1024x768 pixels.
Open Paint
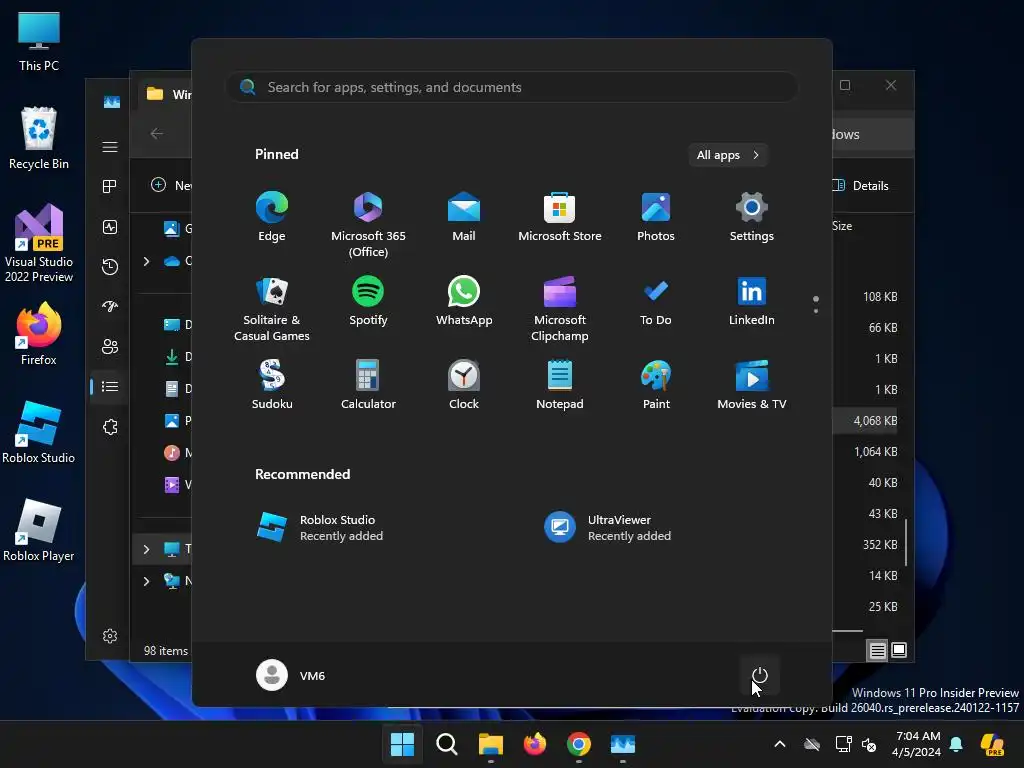tap(656, 385)
